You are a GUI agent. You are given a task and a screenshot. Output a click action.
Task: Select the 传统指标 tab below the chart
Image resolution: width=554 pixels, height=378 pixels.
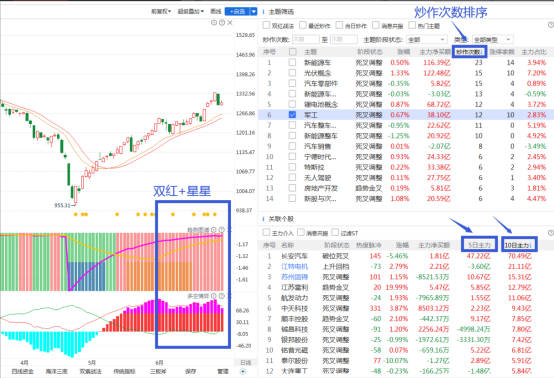click(124, 371)
